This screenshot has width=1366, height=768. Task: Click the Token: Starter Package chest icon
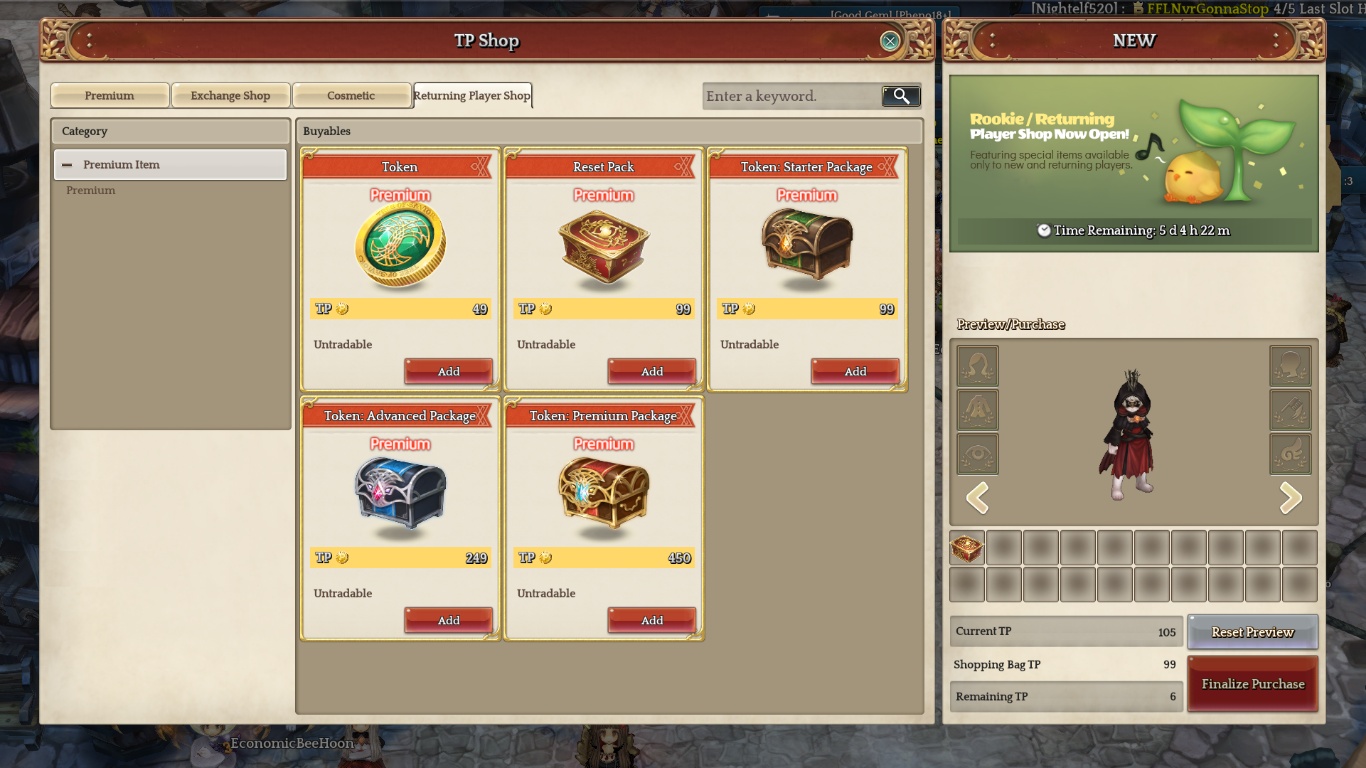tap(807, 245)
